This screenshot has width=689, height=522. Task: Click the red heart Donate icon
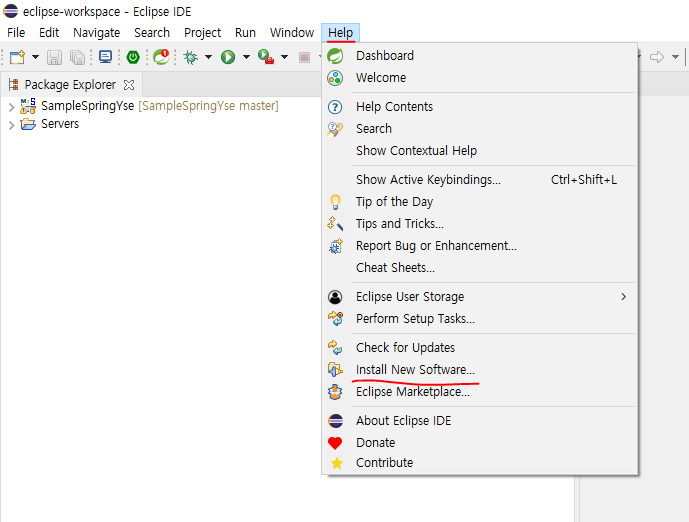click(335, 443)
